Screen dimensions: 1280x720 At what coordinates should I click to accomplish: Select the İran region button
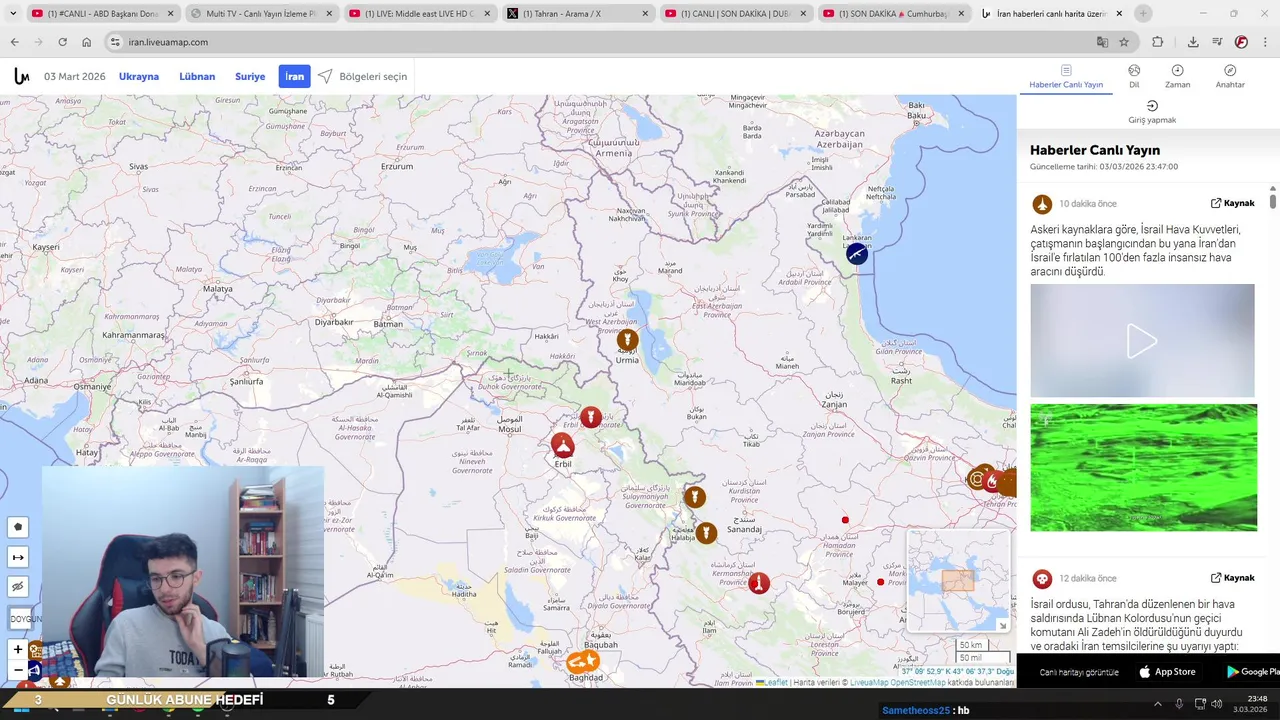[x=294, y=76]
